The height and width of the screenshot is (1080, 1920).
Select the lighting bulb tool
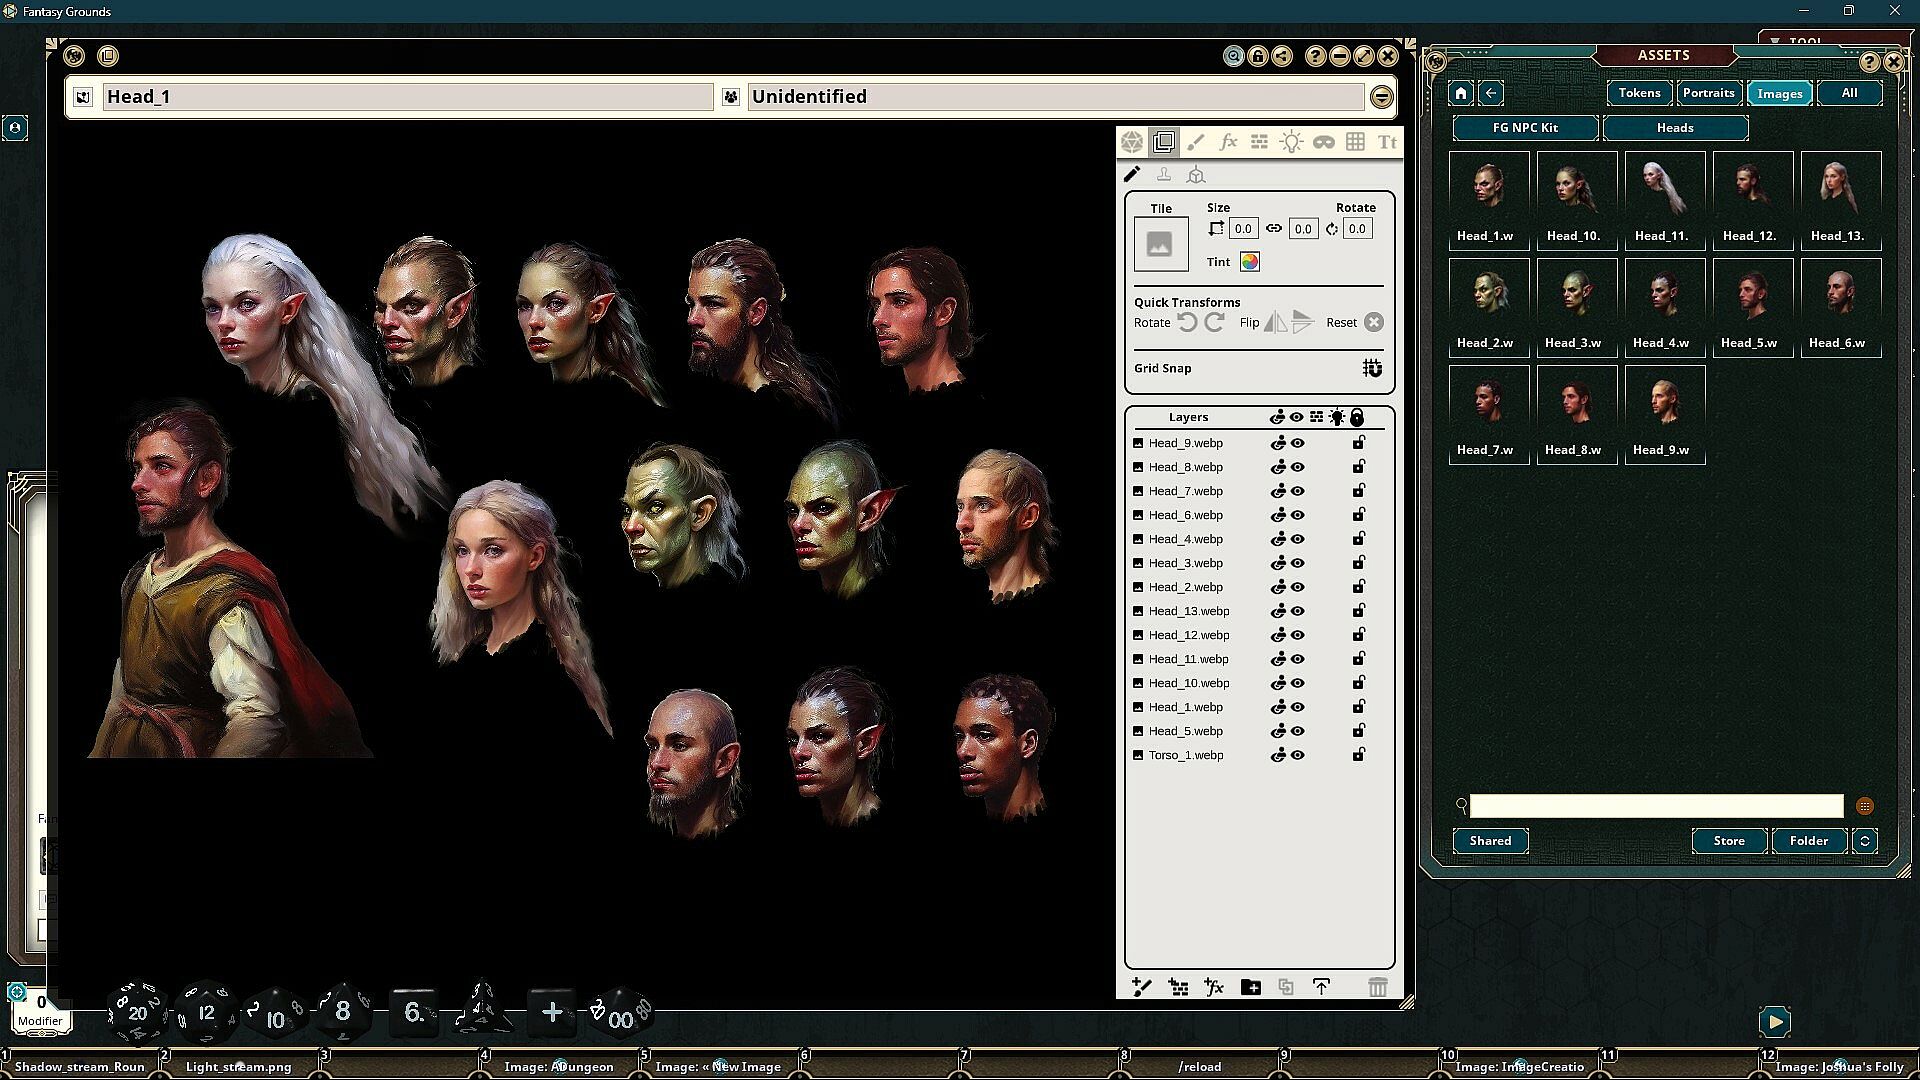coord(1291,142)
